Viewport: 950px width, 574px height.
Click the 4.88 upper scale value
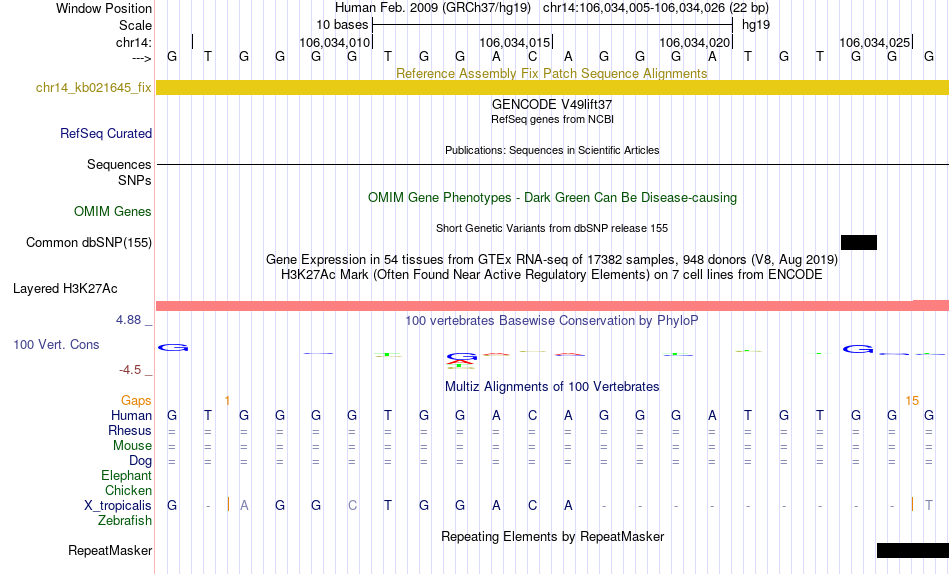click(x=128, y=320)
